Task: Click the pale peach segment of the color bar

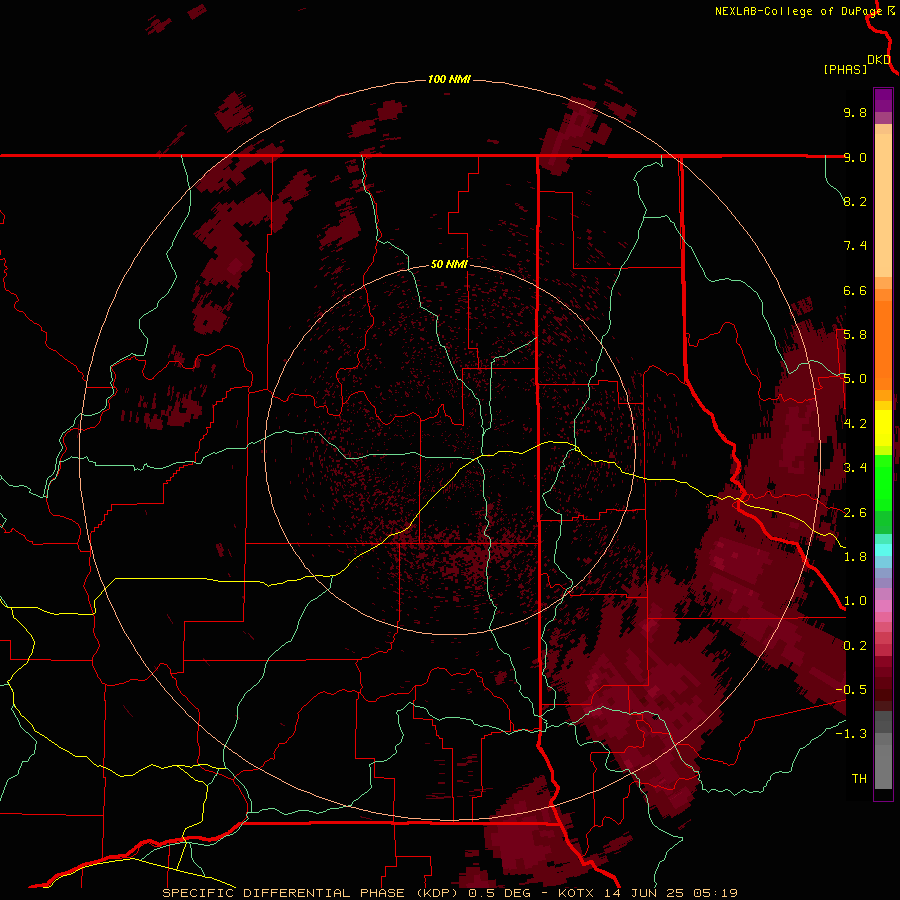Action: [883, 207]
